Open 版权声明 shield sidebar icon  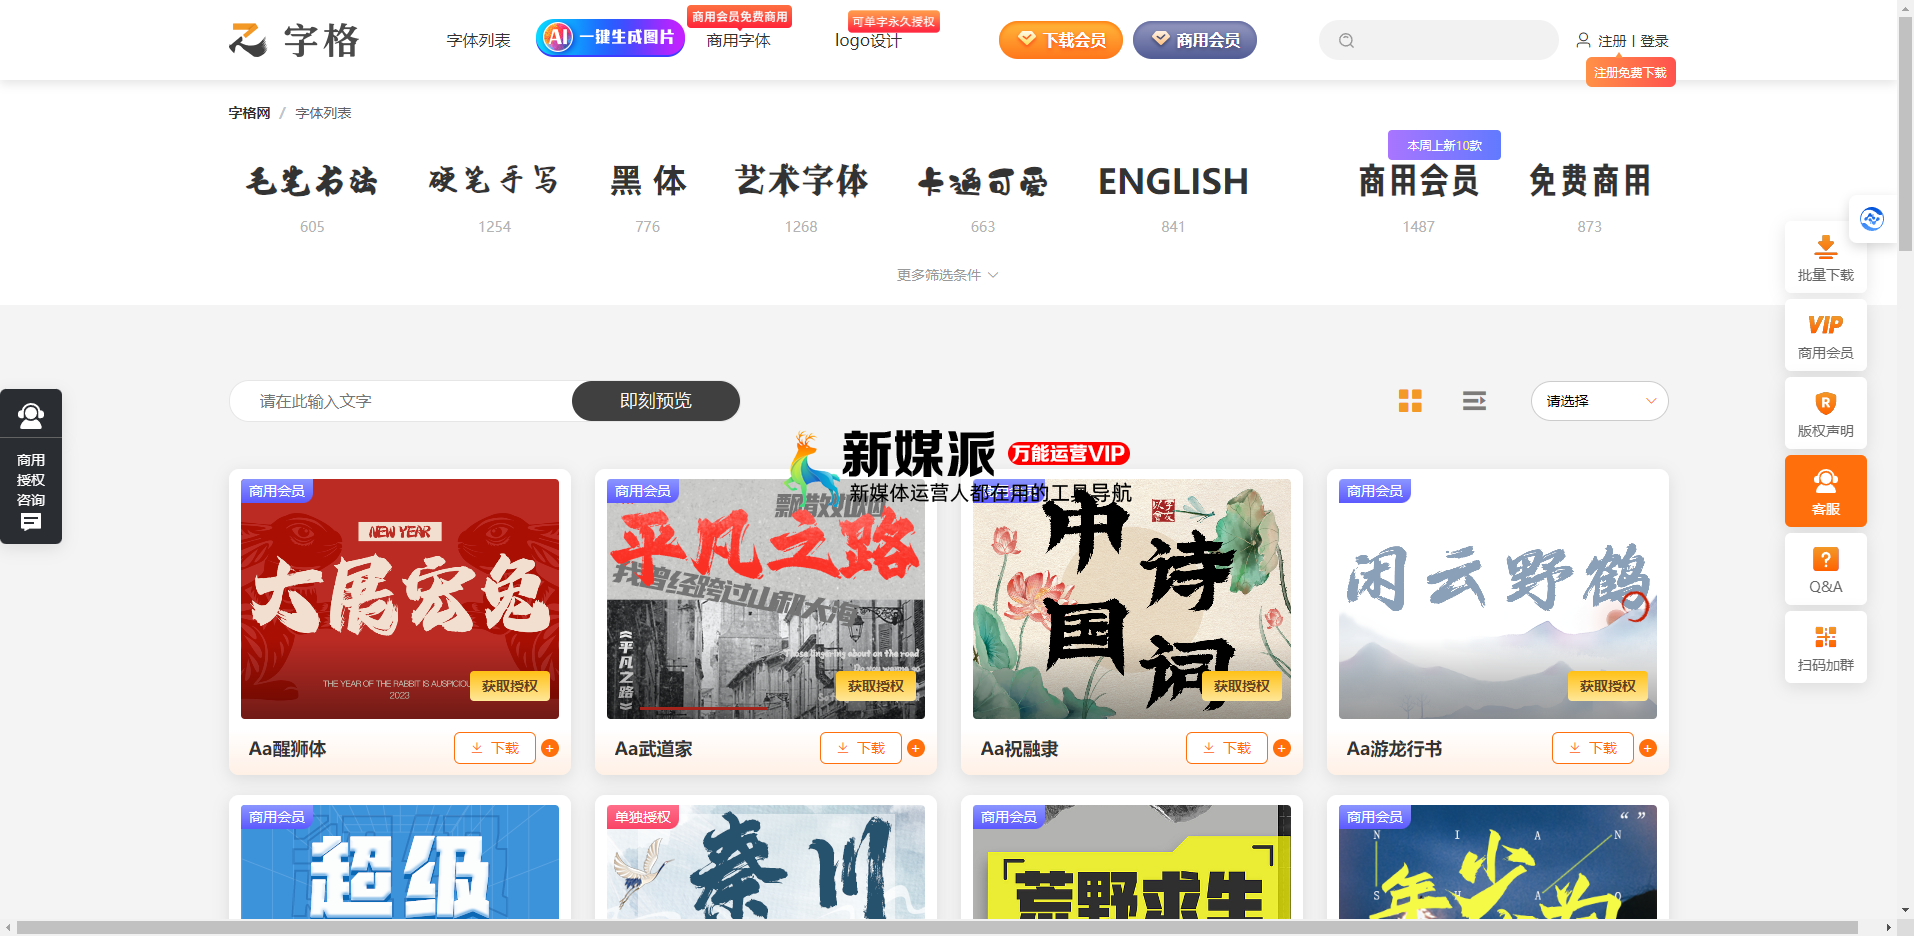point(1826,414)
